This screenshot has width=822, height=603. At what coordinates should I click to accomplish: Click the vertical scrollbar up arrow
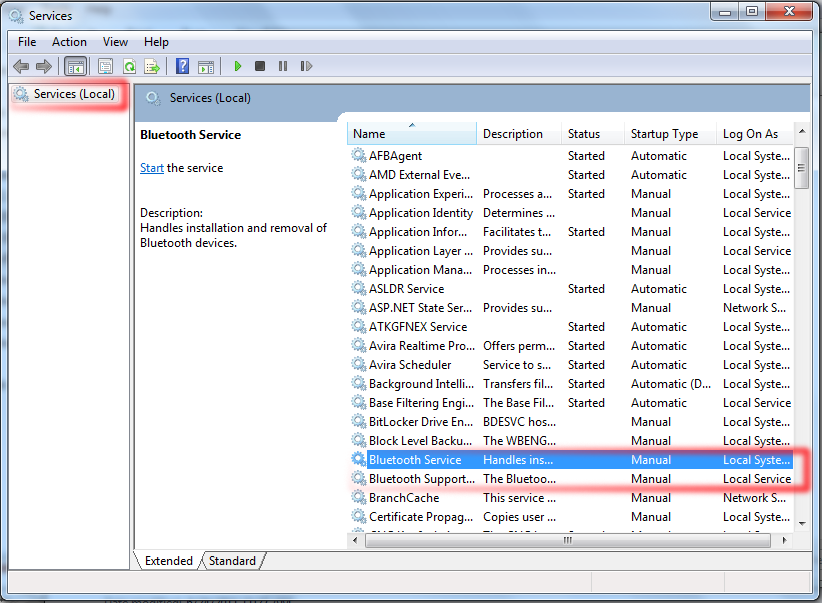802,131
